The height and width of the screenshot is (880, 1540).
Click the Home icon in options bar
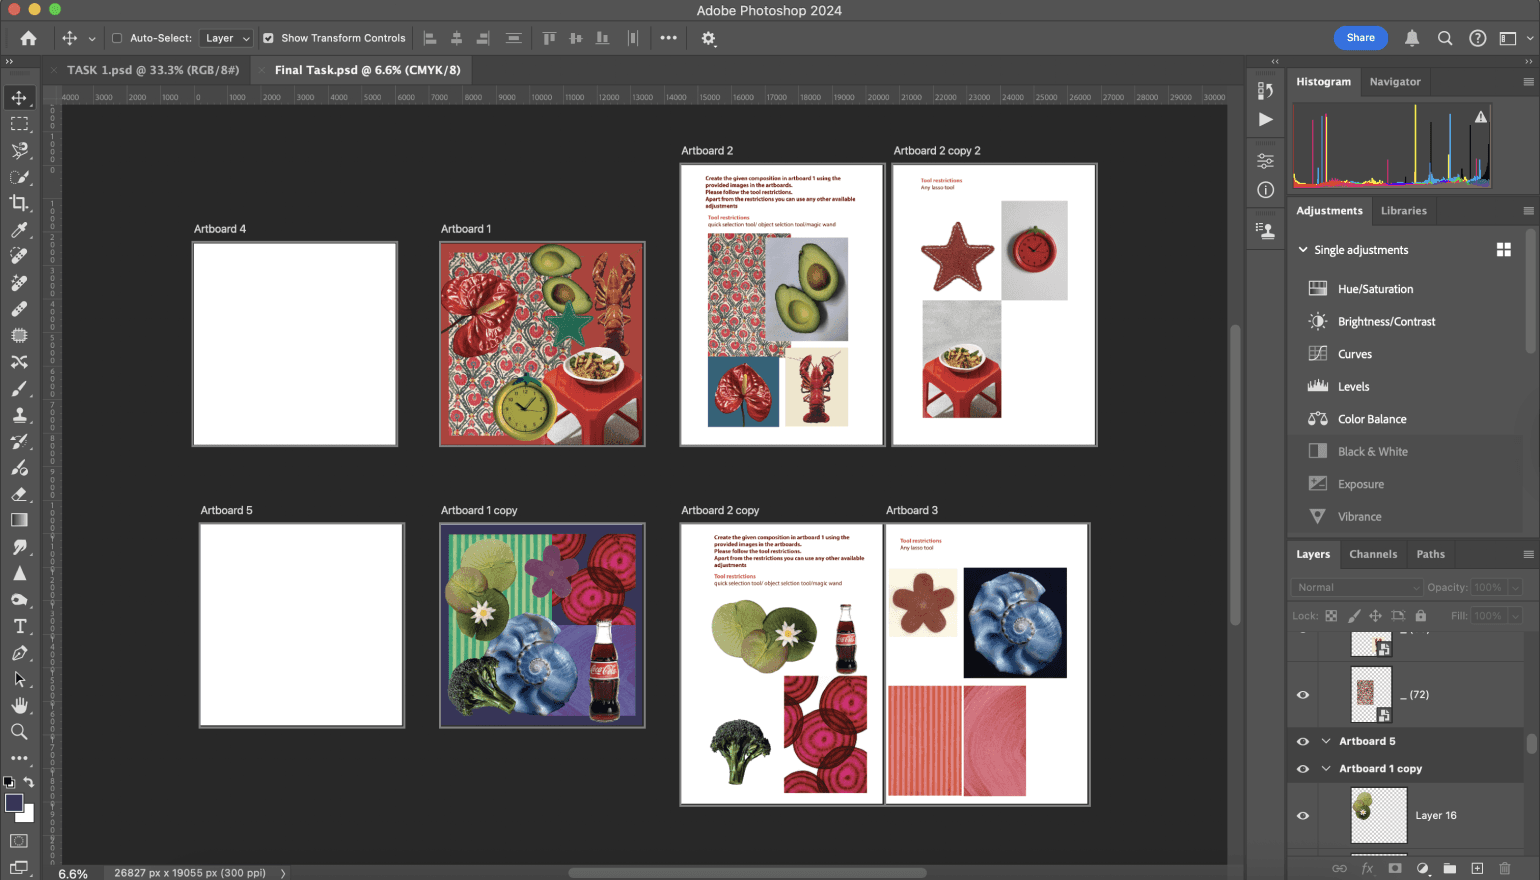tap(28, 38)
